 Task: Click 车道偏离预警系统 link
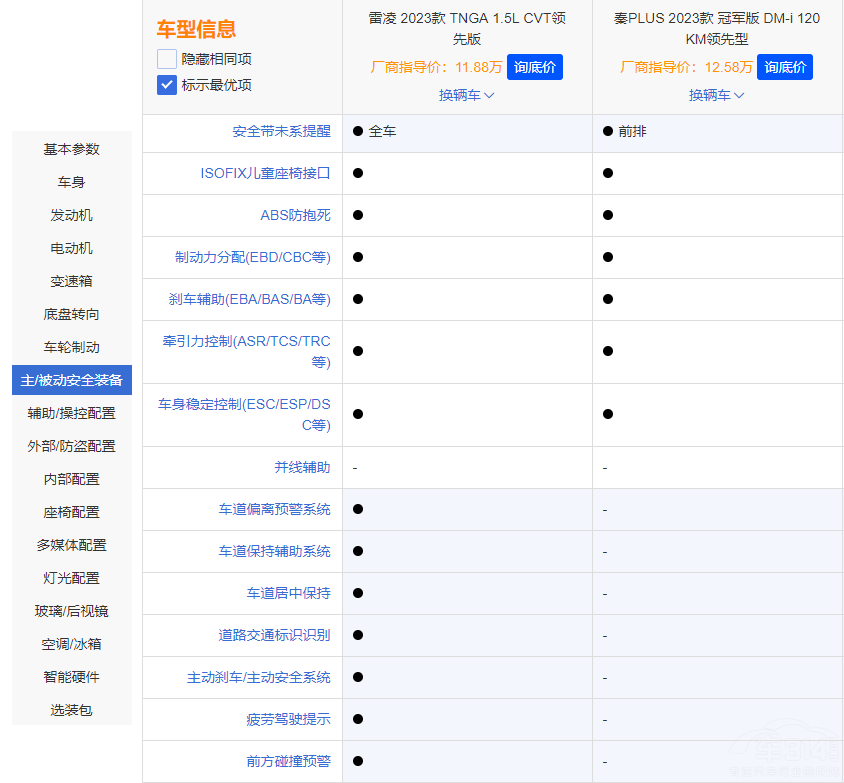(274, 509)
